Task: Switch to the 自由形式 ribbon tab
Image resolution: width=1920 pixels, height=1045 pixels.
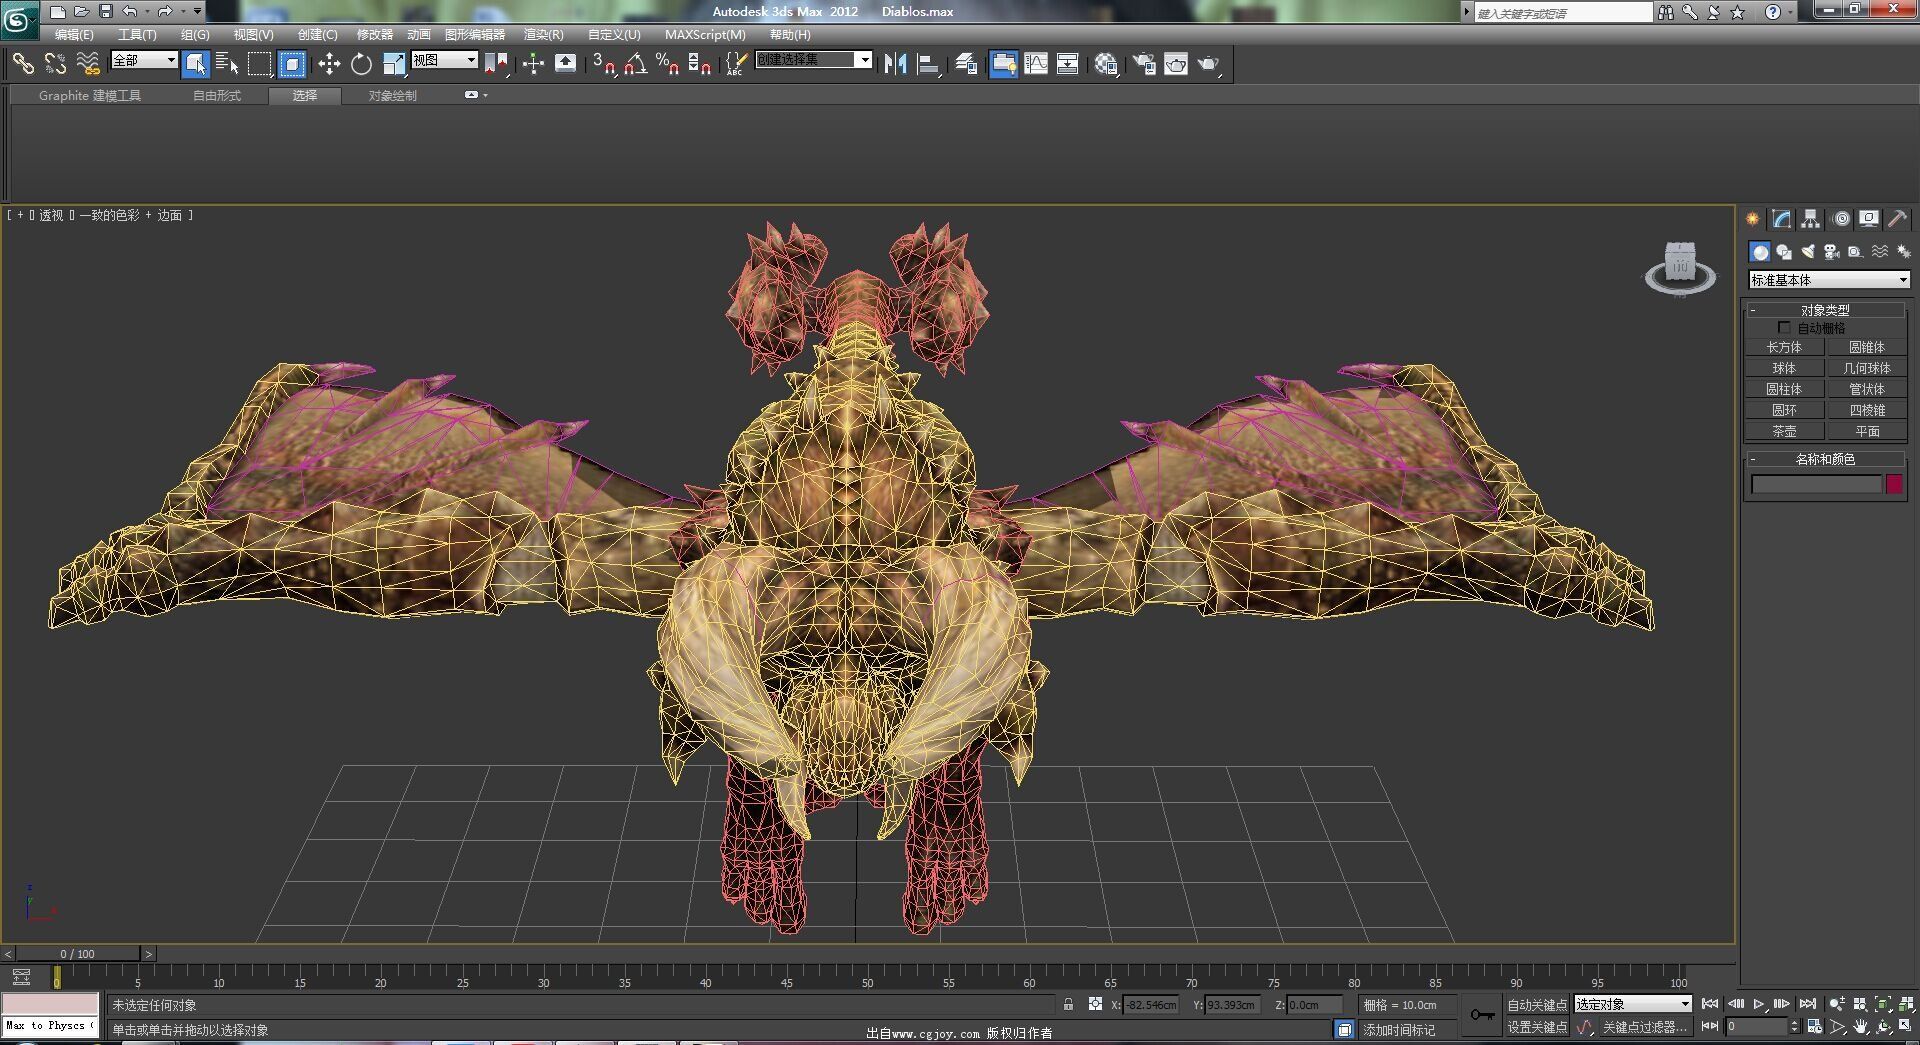Action: (x=217, y=96)
